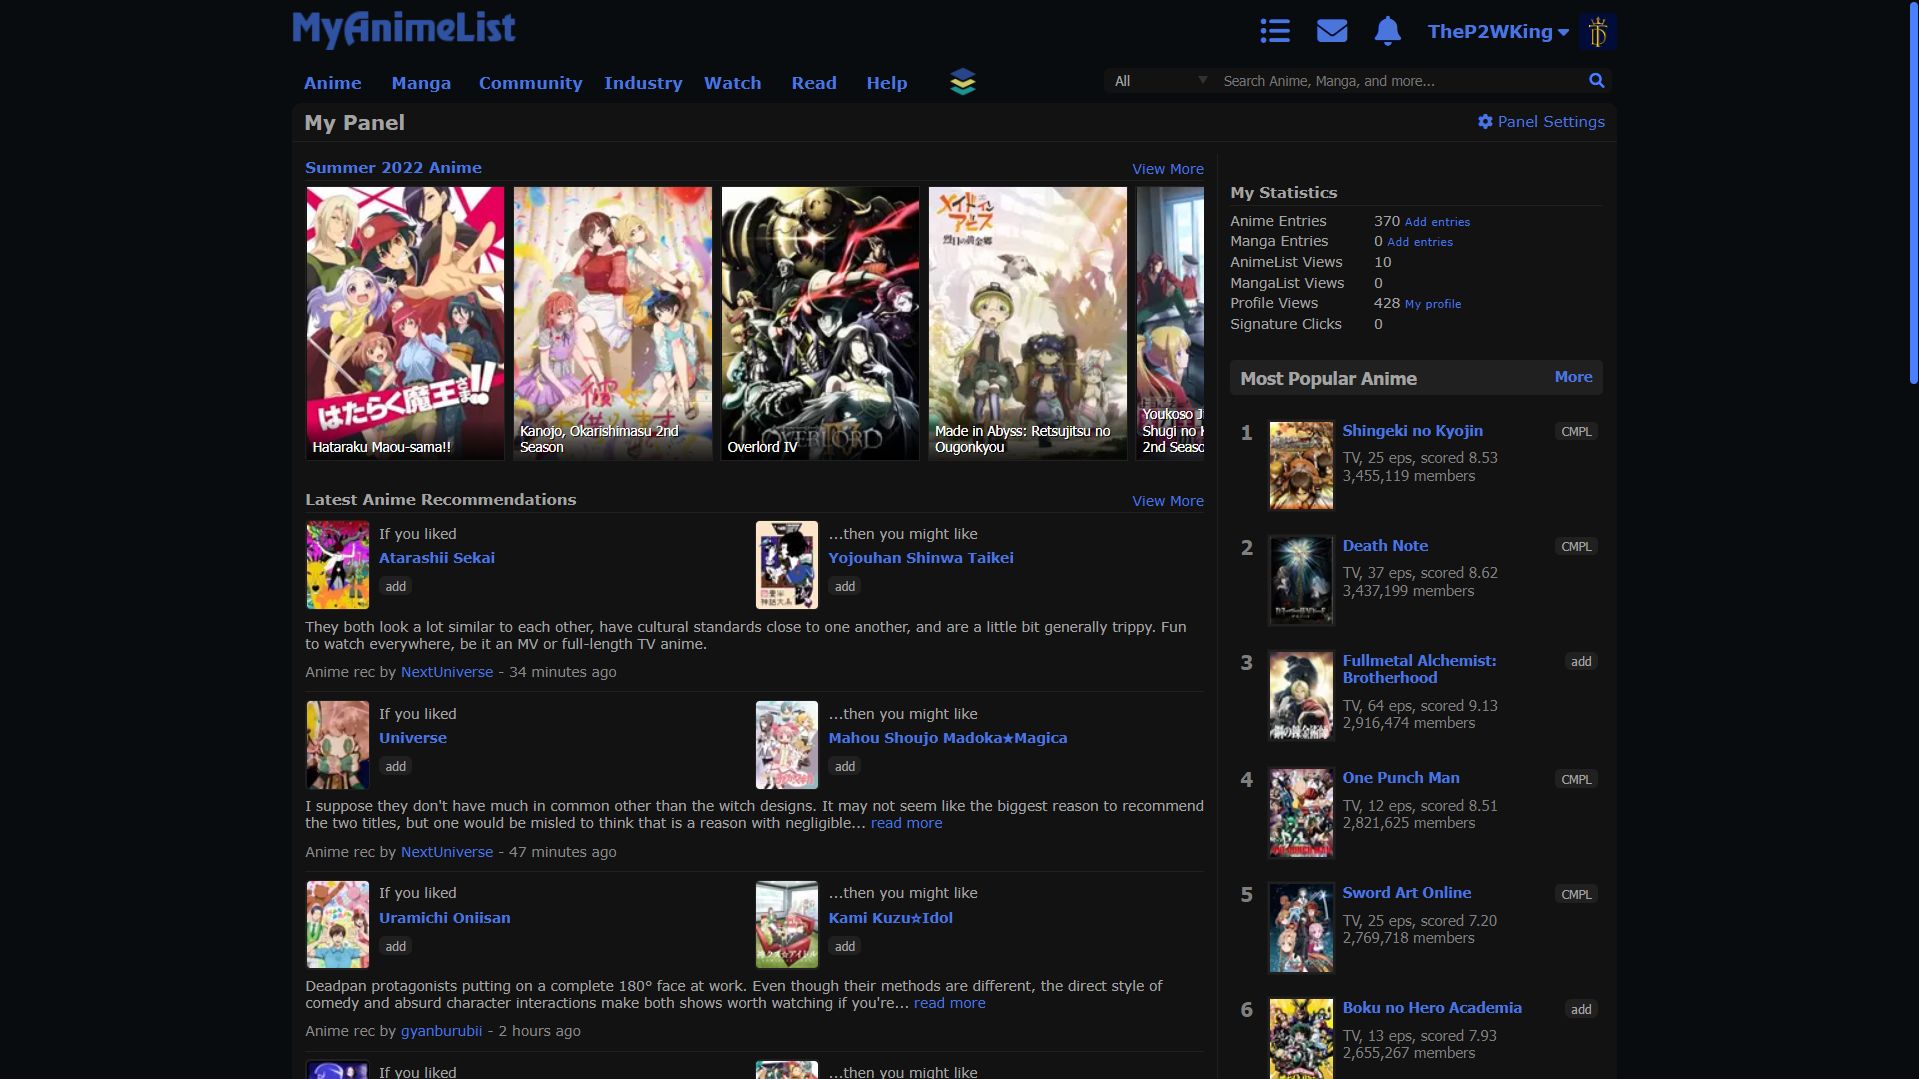Open Death Note title link
The image size is (1919, 1079).
coord(1385,546)
